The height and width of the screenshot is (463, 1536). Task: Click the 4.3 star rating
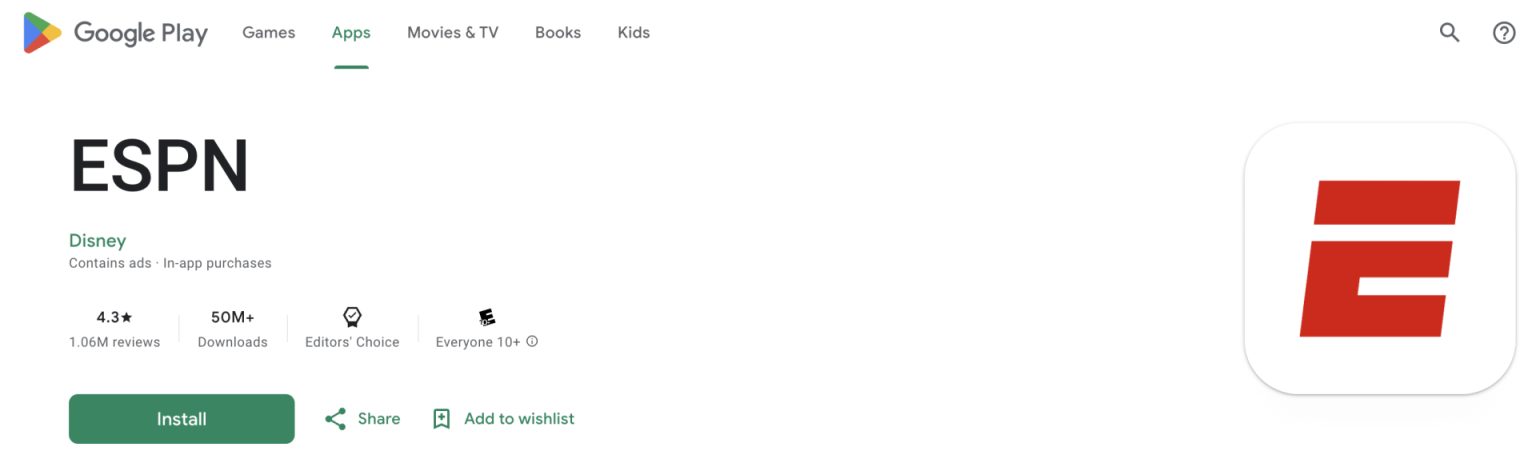[114, 317]
